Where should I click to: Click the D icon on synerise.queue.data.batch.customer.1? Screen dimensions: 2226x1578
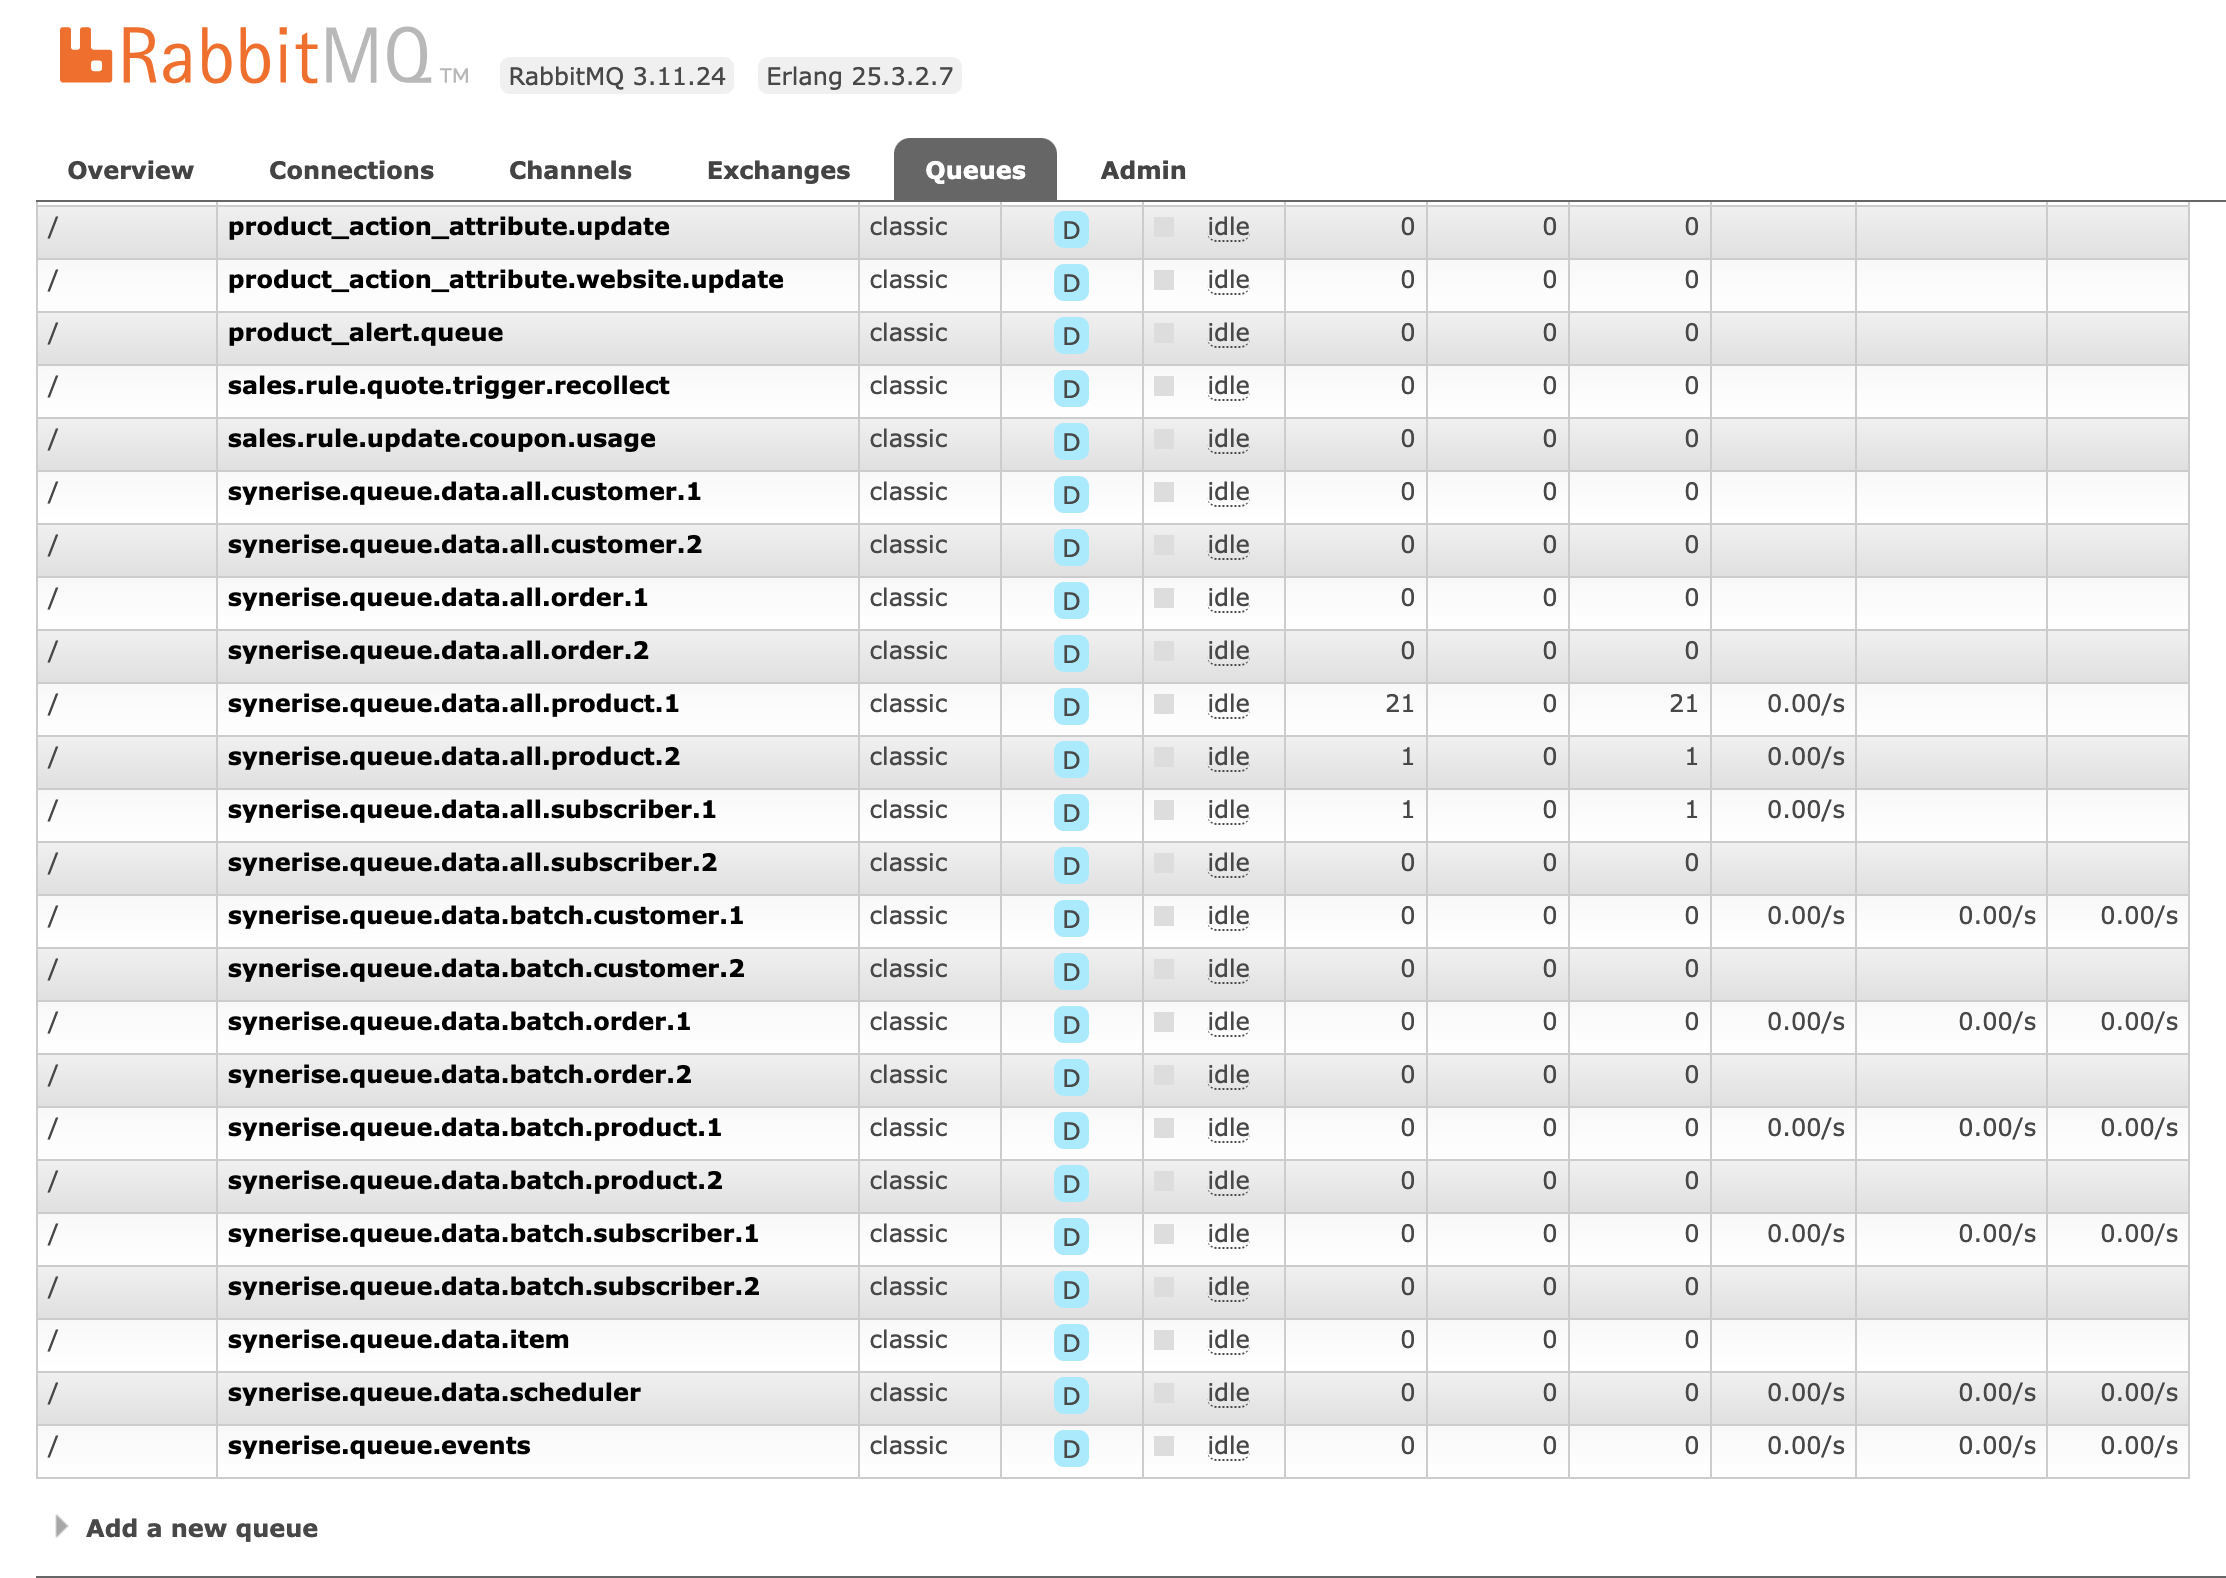pyautogui.click(x=1070, y=919)
